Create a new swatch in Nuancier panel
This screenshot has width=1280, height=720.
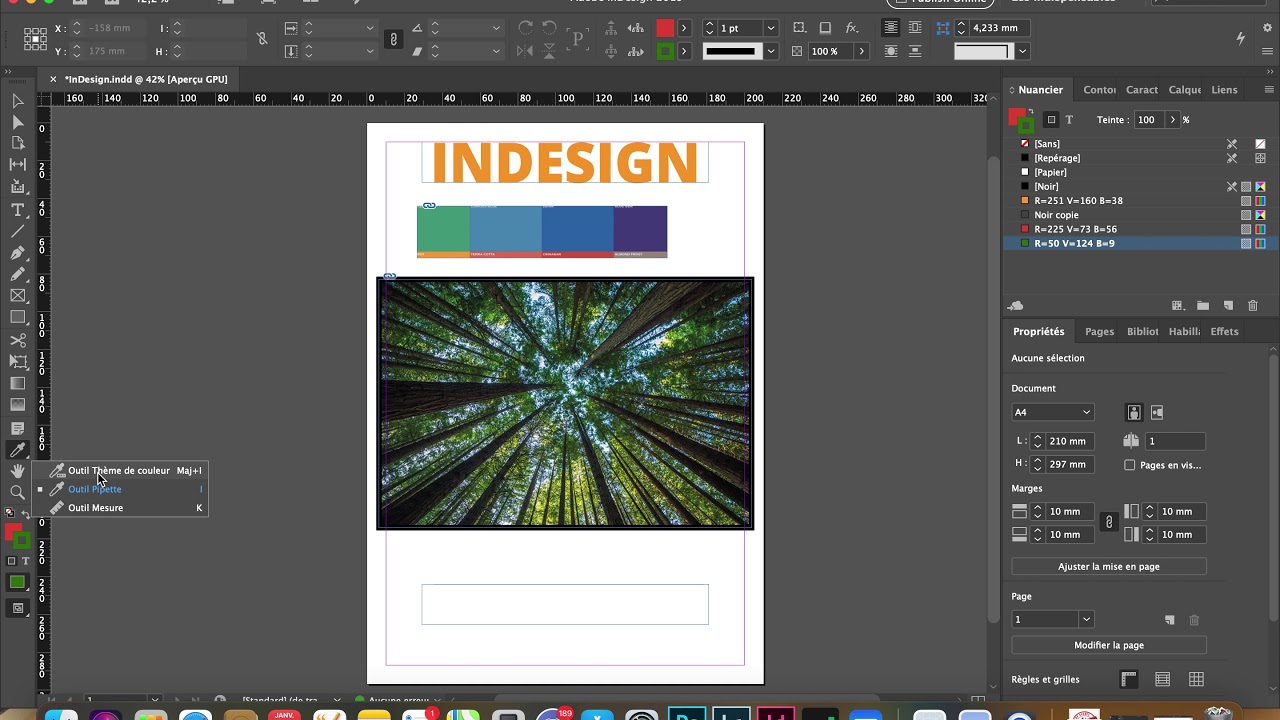[1229, 306]
